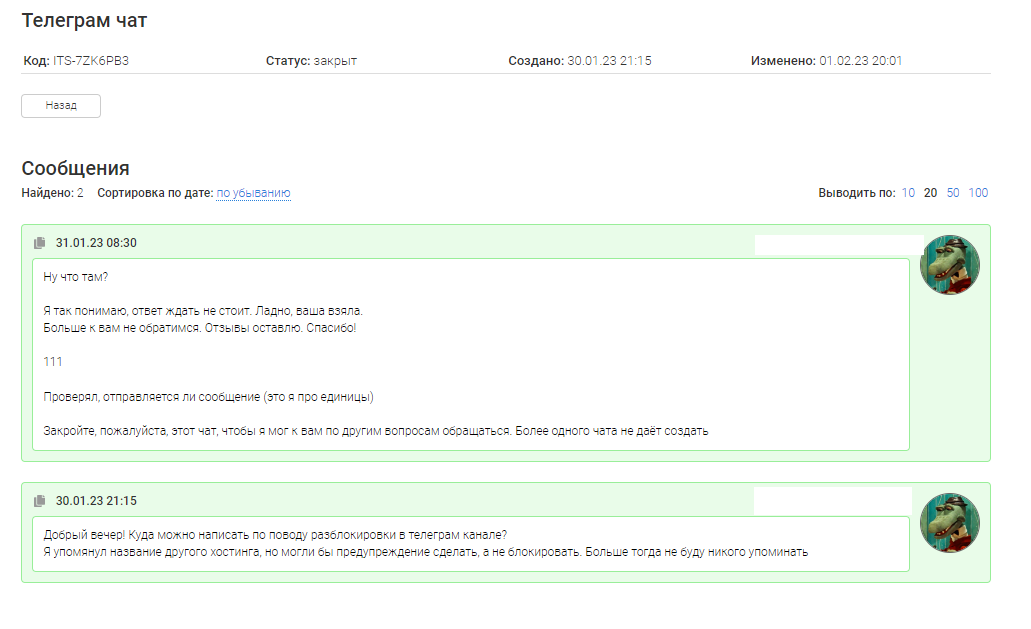Copy icon of message 31.01.23 08:30
This screenshot has height=629, width=1031.
coord(39,243)
